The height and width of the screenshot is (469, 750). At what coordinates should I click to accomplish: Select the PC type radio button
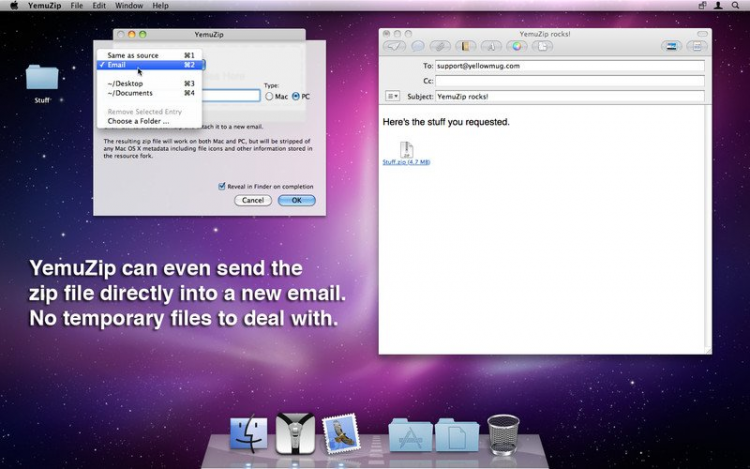296,97
